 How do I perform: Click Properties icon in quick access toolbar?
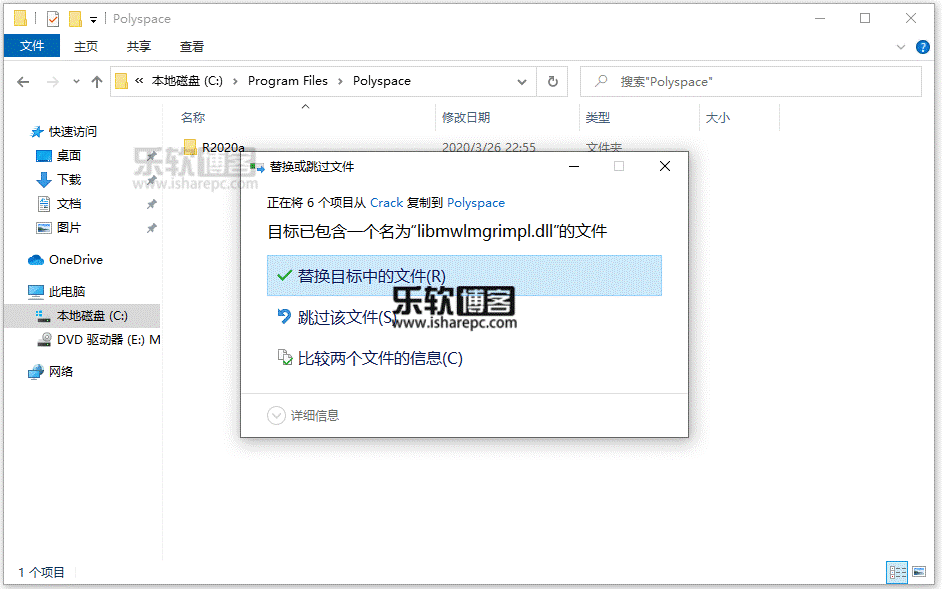[x=53, y=19]
